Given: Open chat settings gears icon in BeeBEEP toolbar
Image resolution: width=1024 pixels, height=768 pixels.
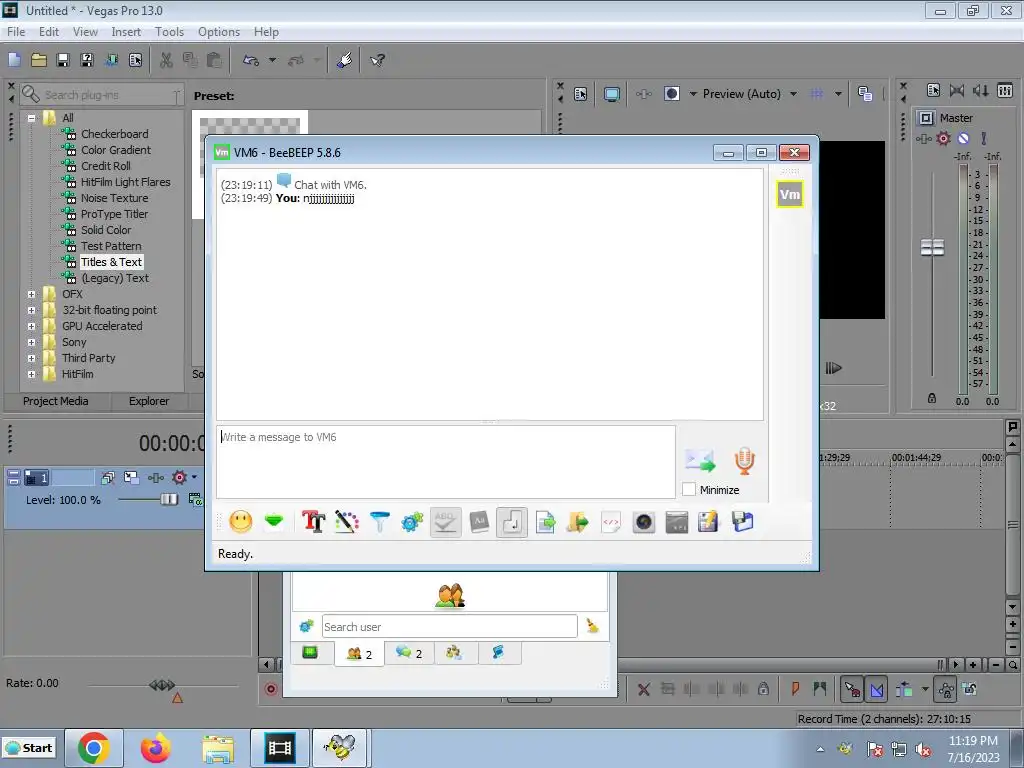Looking at the screenshot, I should [412, 522].
